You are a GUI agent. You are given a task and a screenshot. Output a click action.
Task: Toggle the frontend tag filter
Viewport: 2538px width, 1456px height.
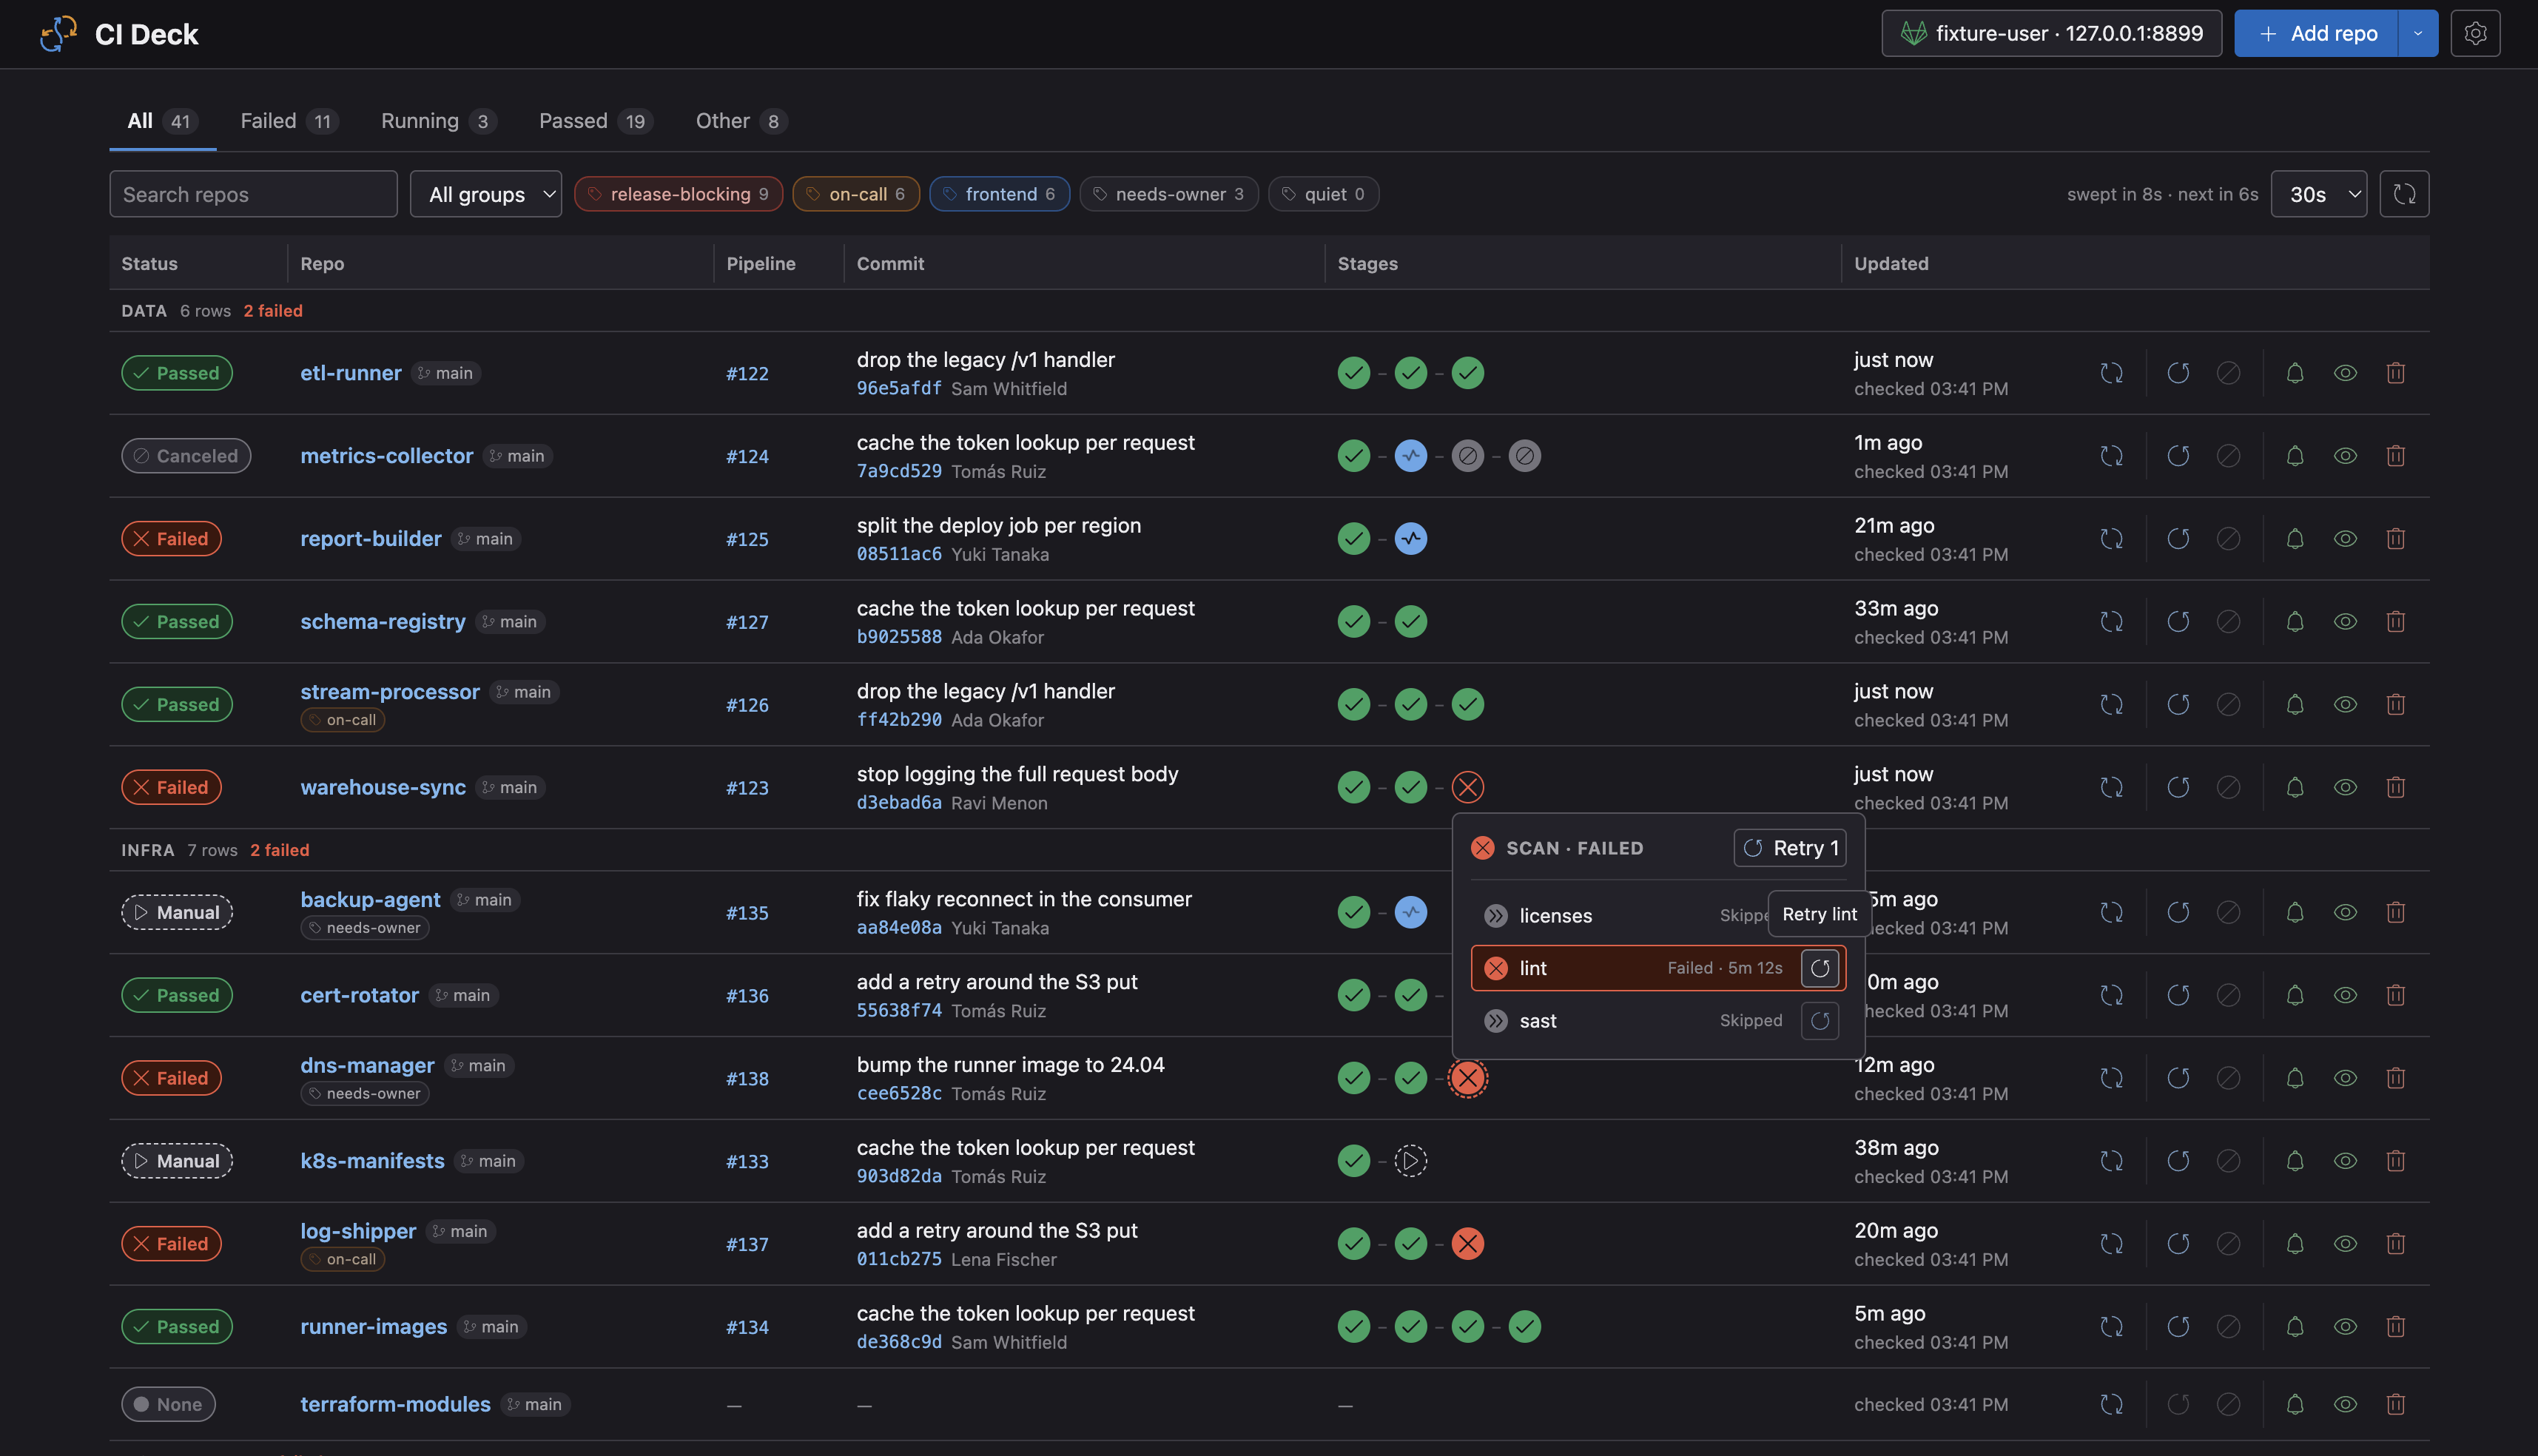click(999, 194)
